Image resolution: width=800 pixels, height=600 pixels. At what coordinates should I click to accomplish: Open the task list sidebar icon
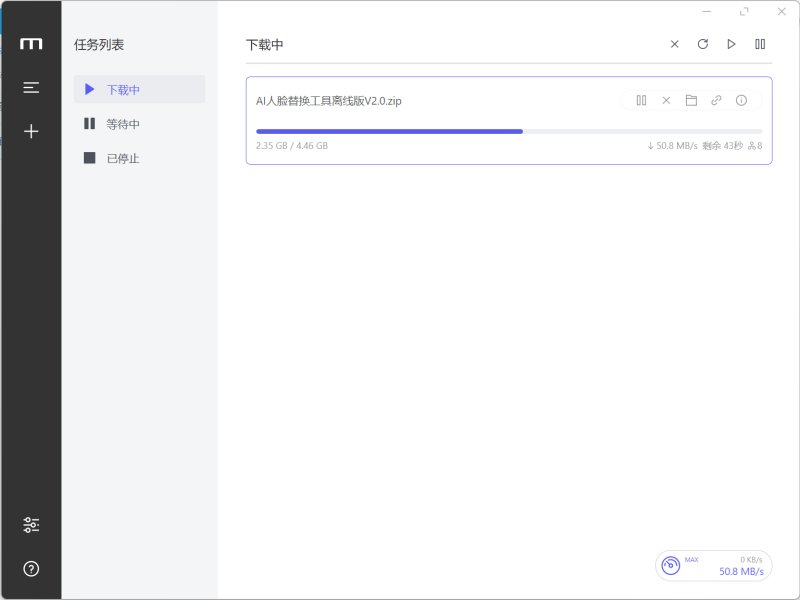click(31, 88)
